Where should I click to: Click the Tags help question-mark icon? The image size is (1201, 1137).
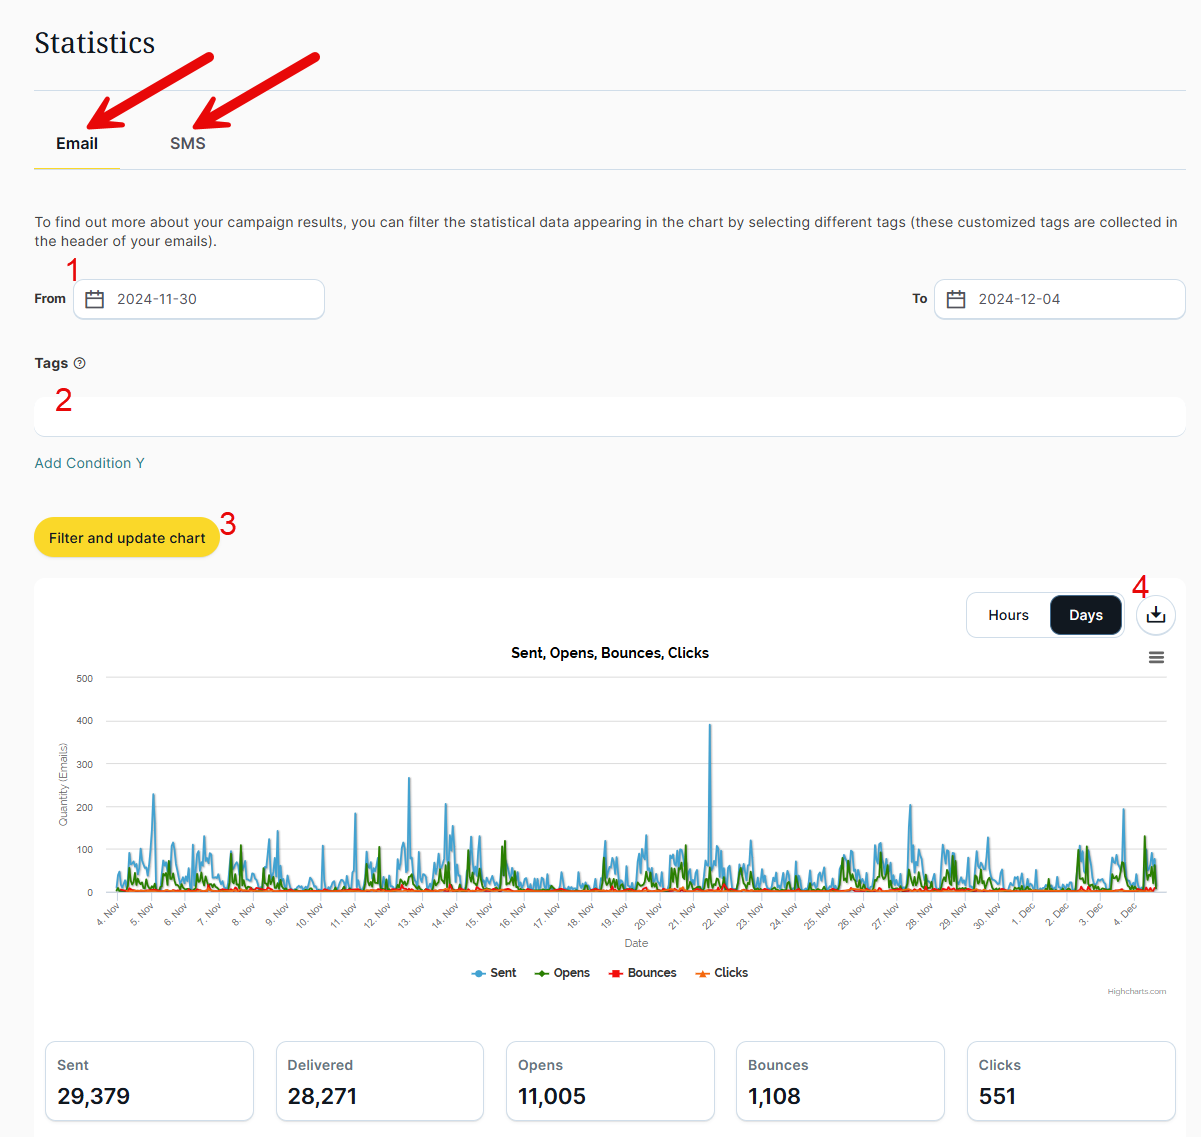coord(80,363)
